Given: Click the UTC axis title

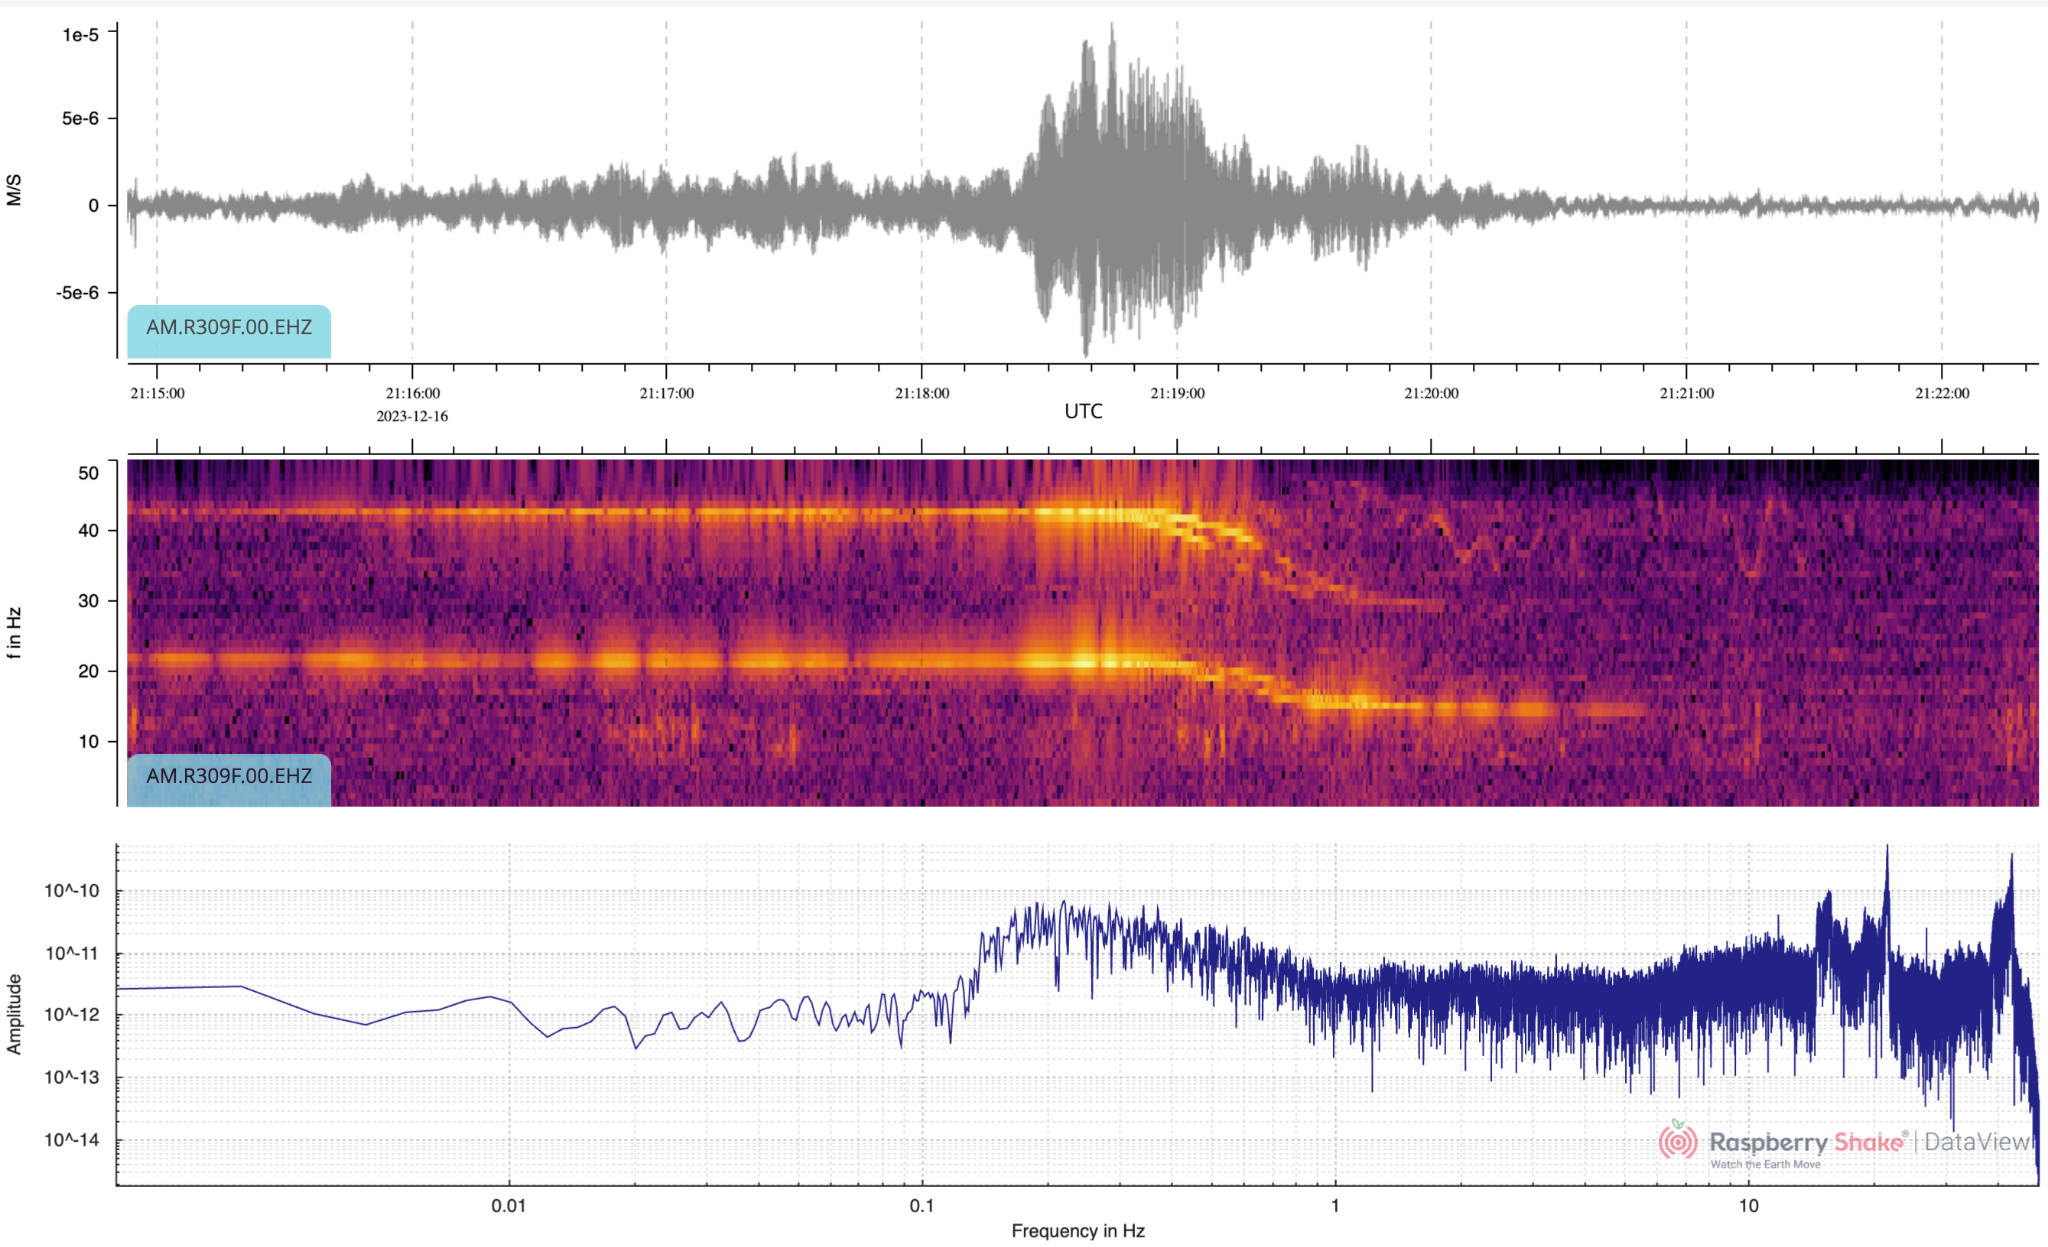Looking at the screenshot, I should (x=1084, y=411).
